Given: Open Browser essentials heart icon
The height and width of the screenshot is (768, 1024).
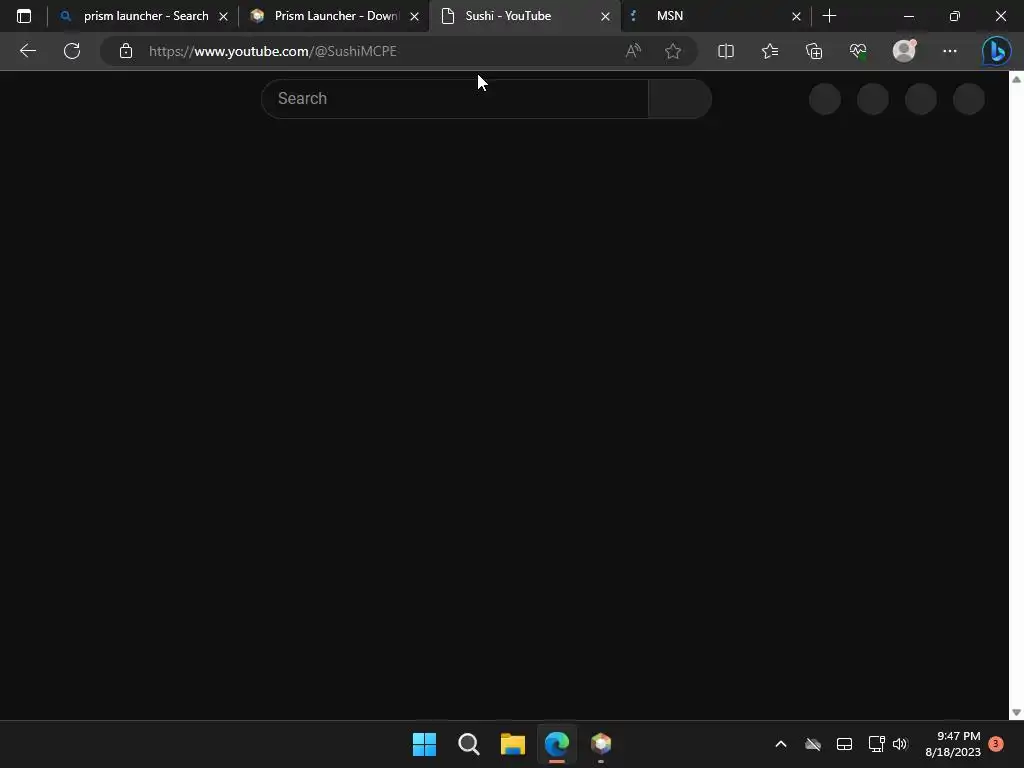Looking at the screenshot, I should [858, 51].
